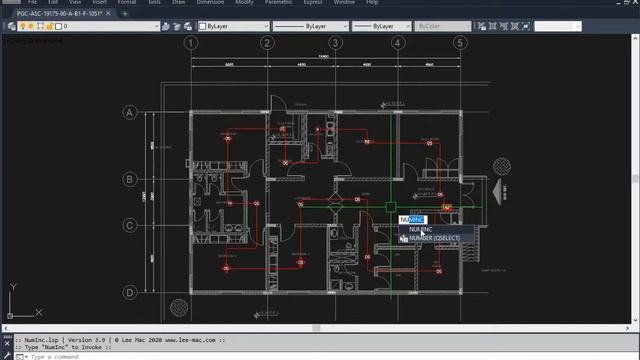Open the ByLayer lineweight dropdown
Image resolution: width=640 pixels, height=360 pixels.
[x=381, y=27]
